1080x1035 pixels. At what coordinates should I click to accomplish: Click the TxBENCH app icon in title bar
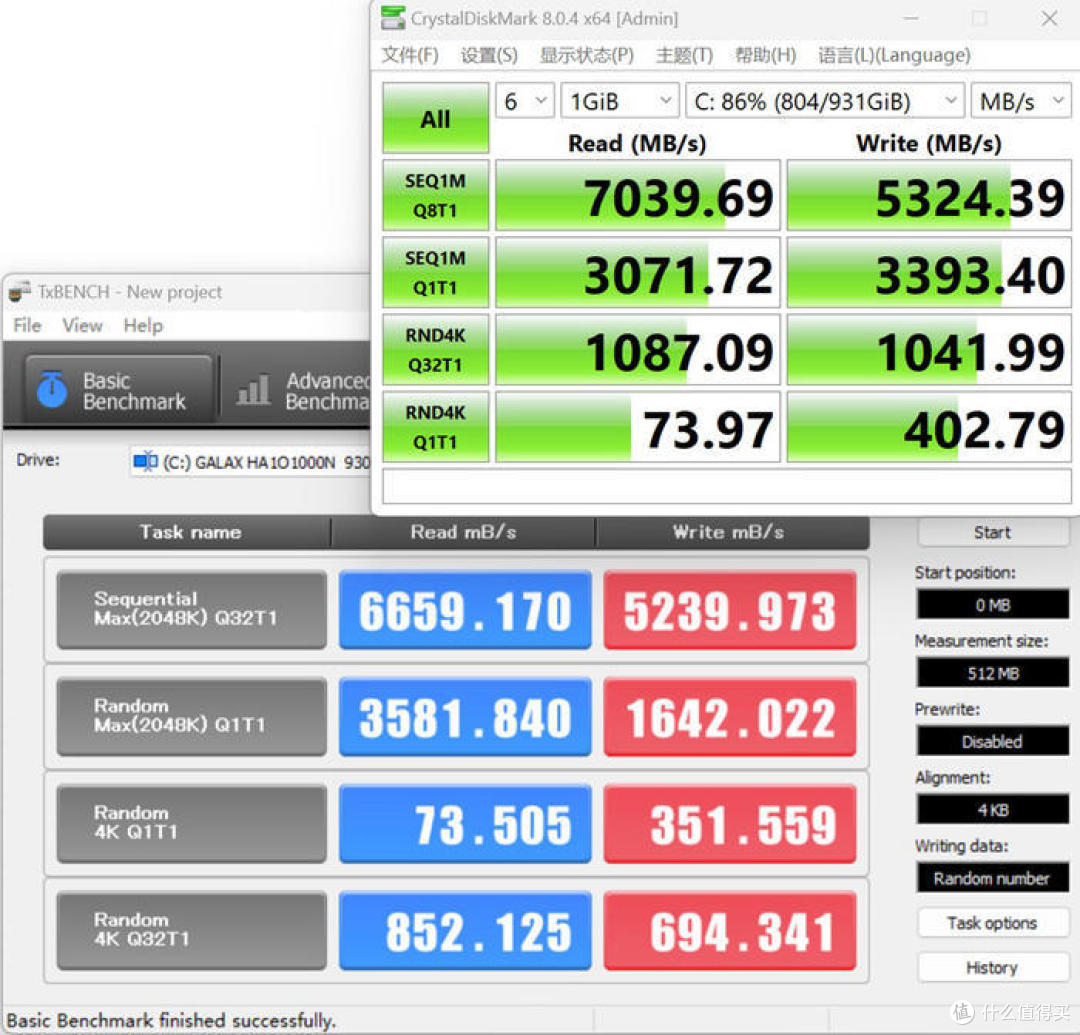point(19,291)
